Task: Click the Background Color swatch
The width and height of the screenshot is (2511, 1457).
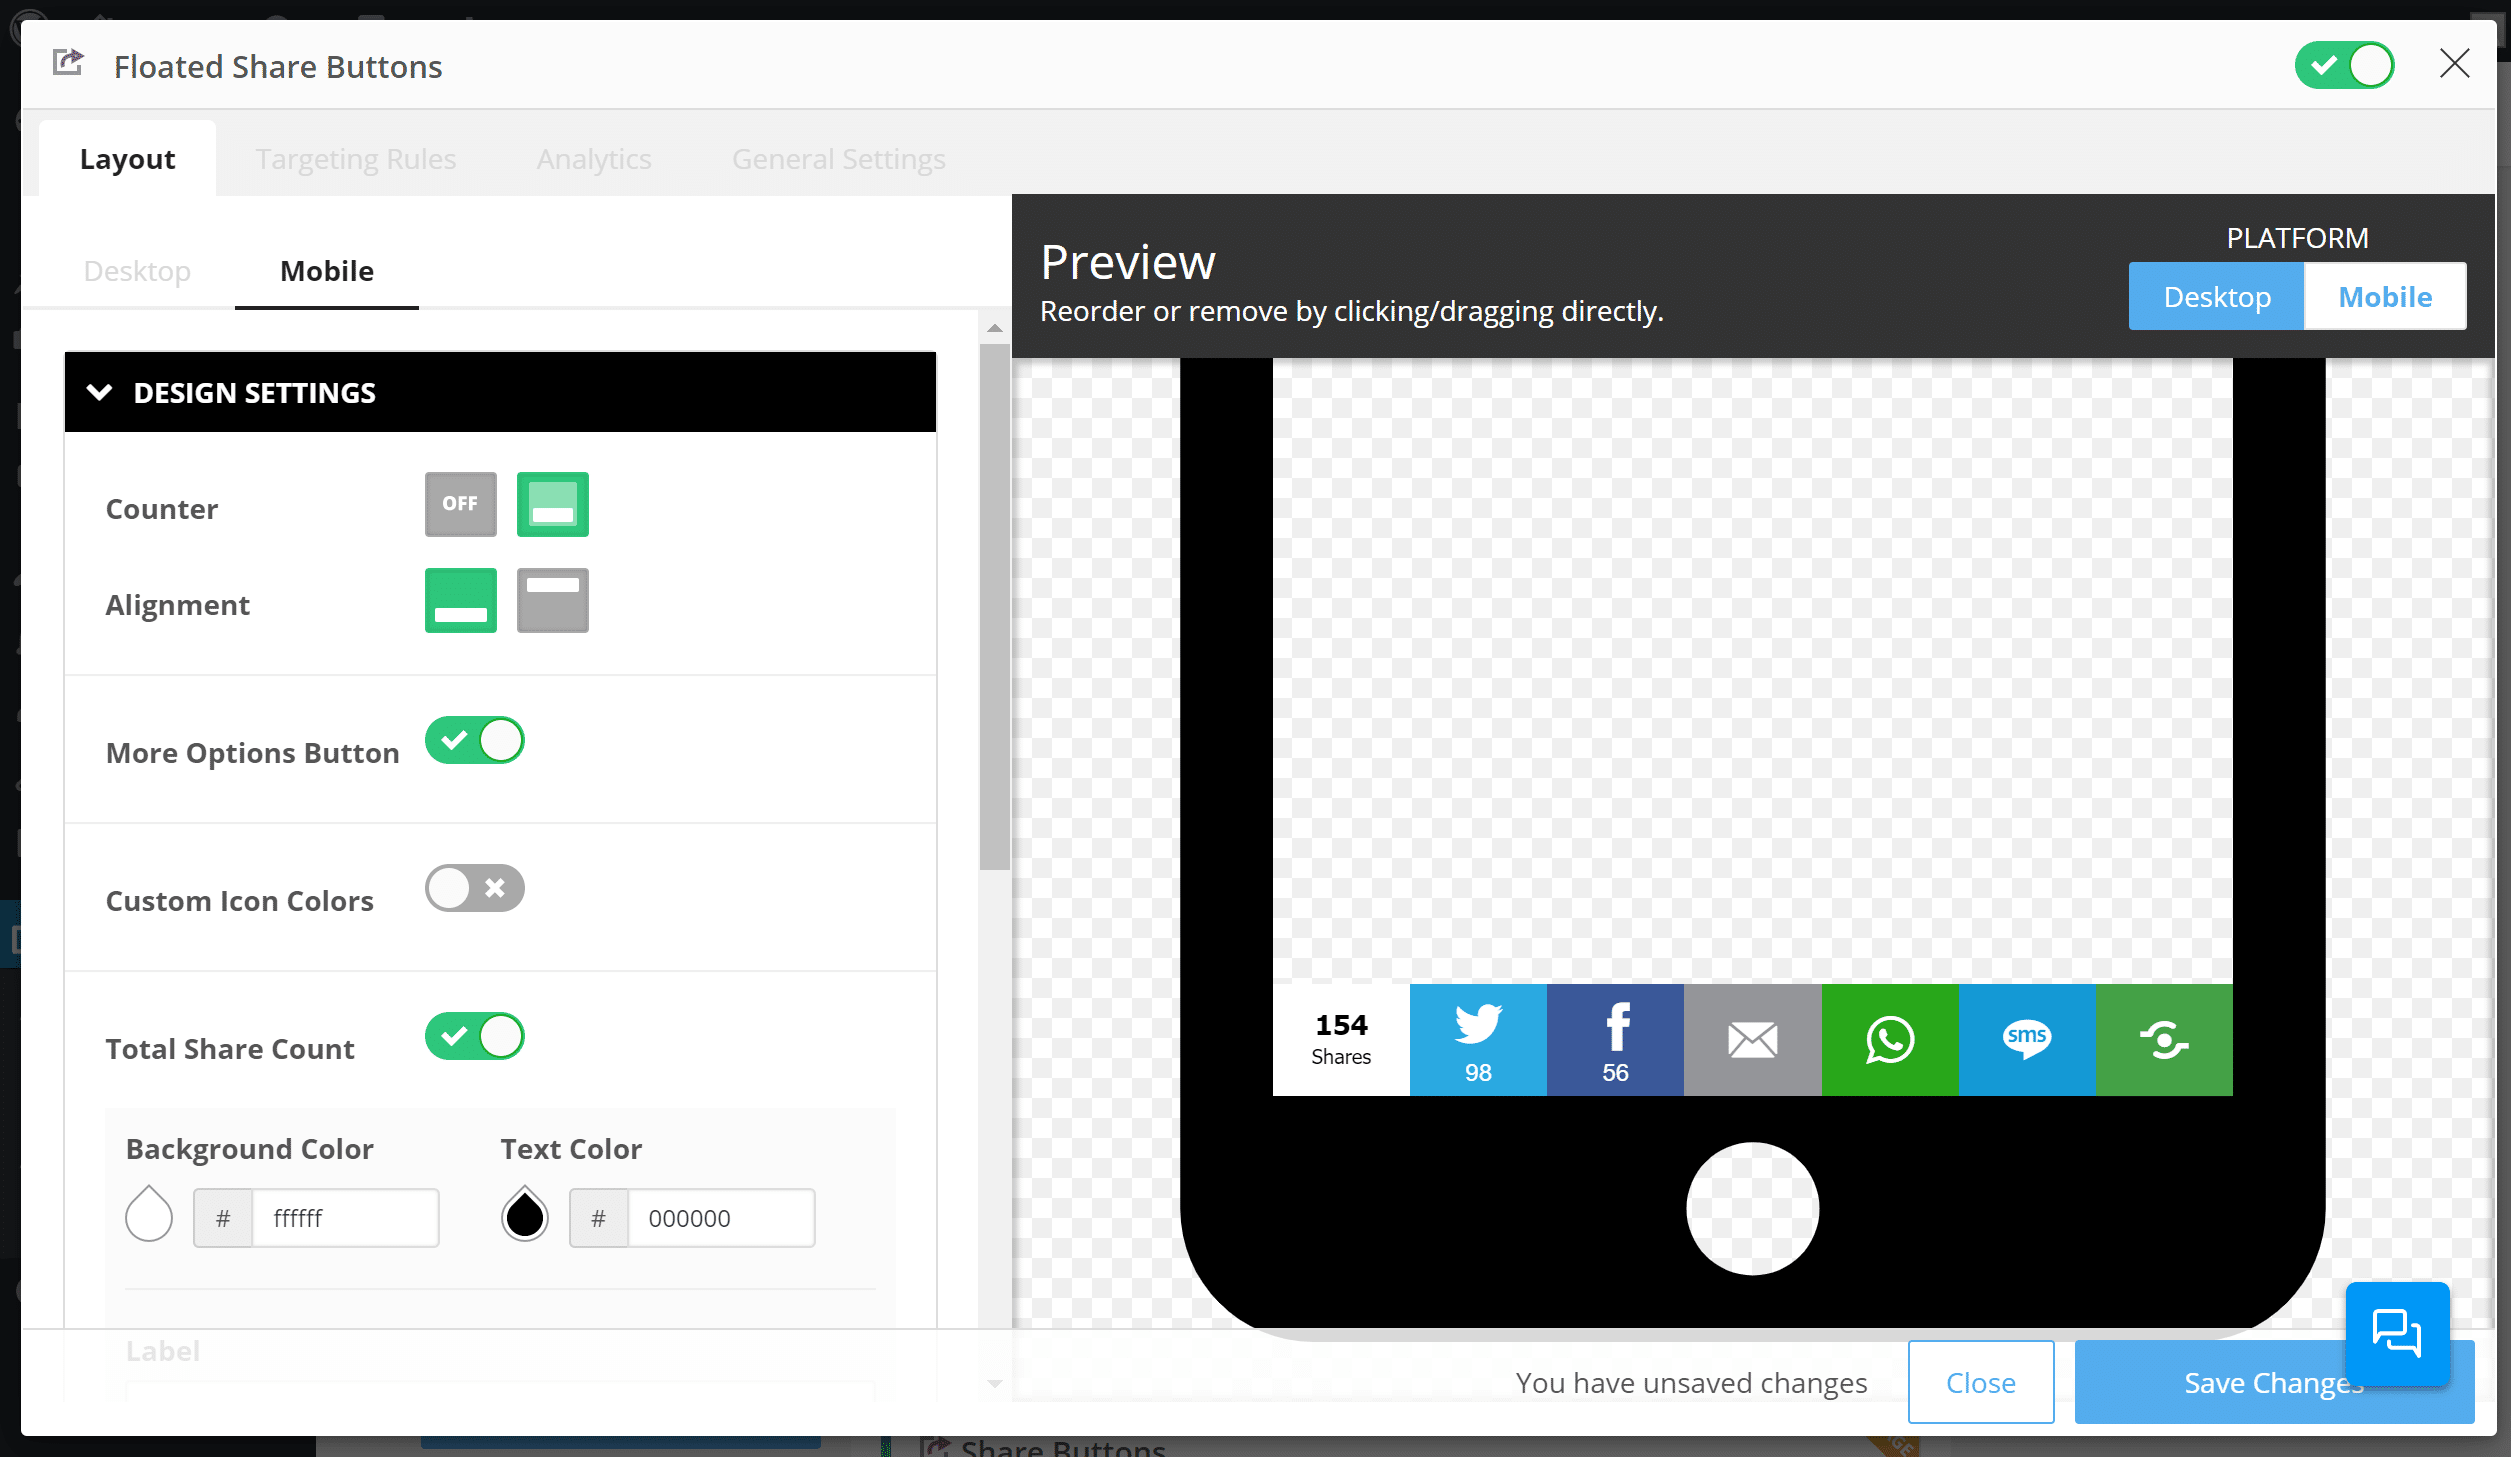Action: (149, 1218)
